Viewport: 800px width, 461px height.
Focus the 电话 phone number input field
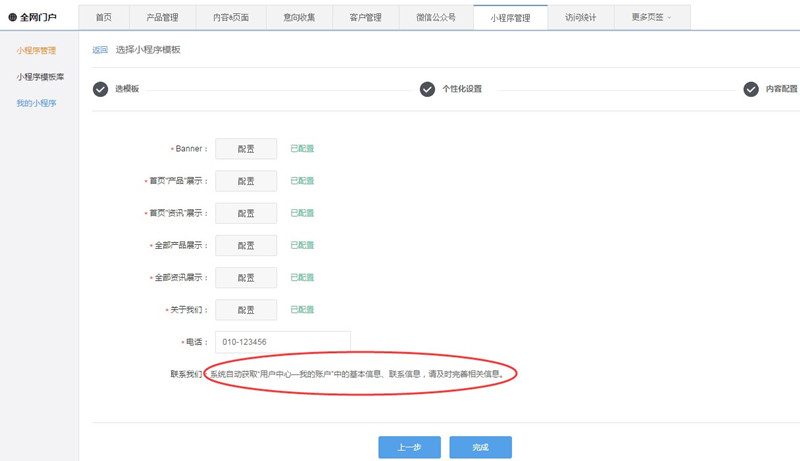coord(283,342)
